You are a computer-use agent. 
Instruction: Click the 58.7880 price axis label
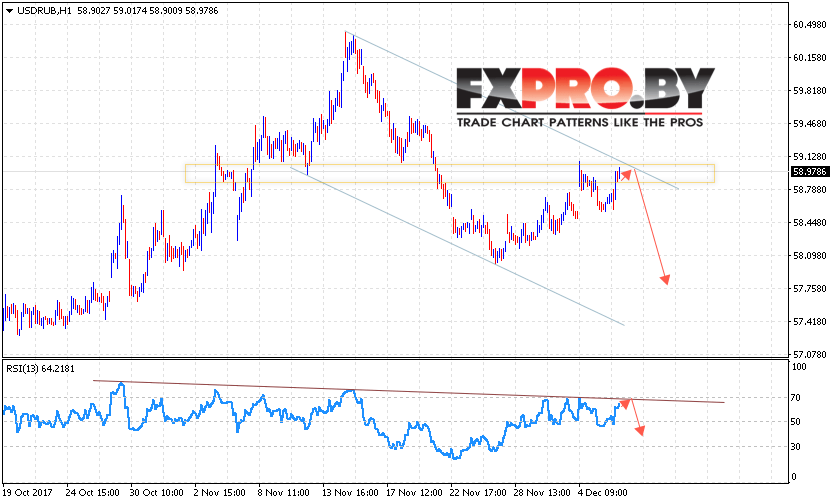(810, 190)
